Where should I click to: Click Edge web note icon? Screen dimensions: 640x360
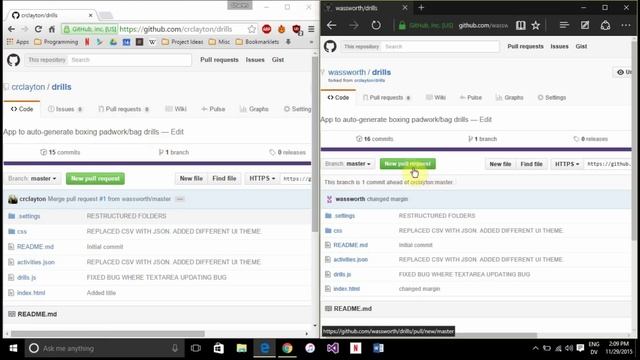click(585, 25)
